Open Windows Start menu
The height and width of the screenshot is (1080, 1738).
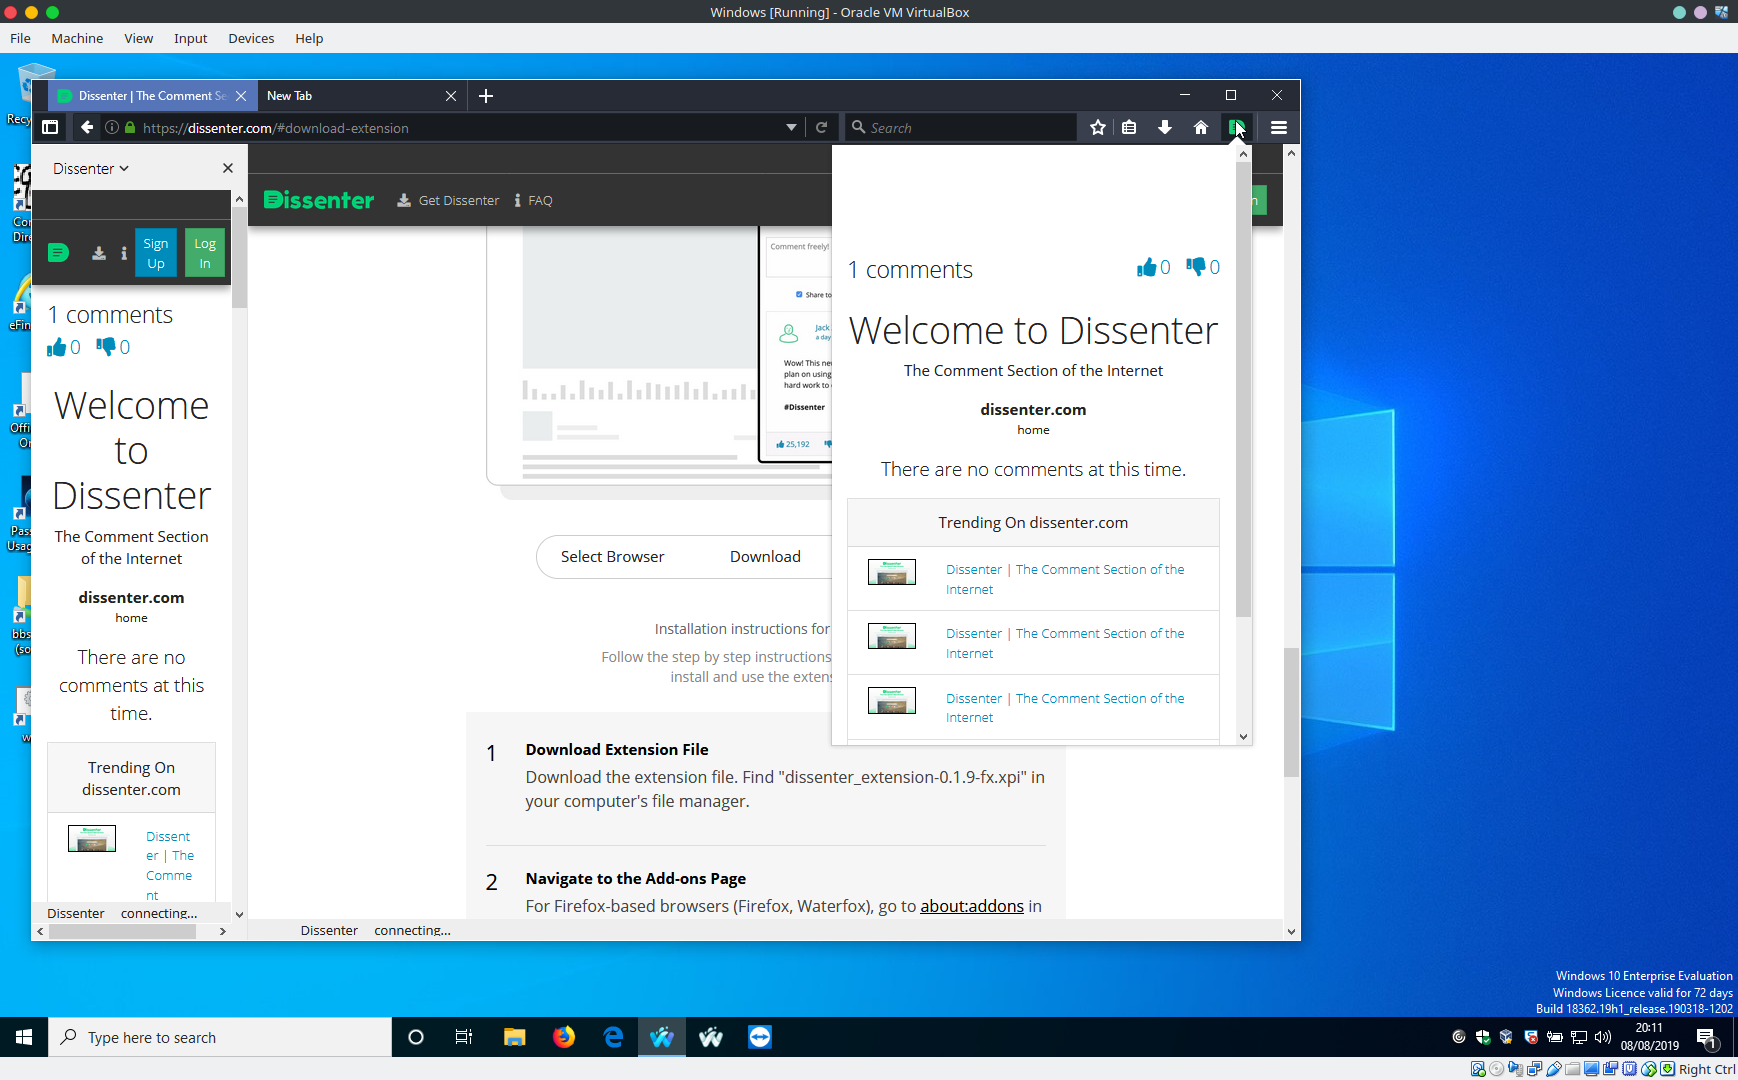click(x=24, y=1037)
